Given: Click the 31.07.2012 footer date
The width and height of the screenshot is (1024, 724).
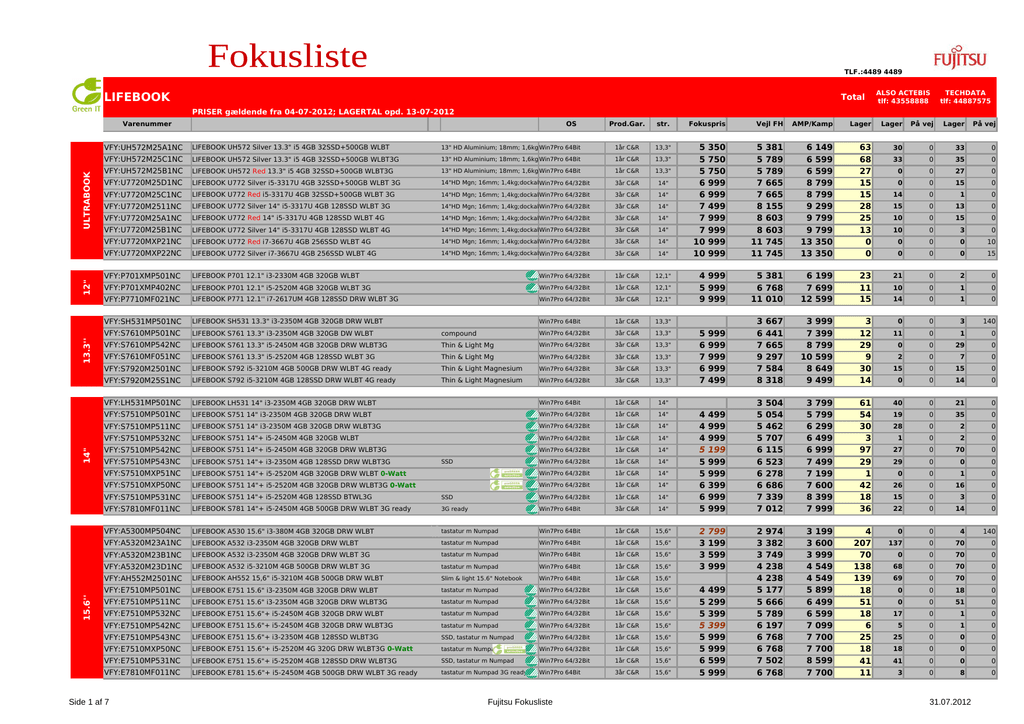Looking at the screenshot, I should point(950,702).
